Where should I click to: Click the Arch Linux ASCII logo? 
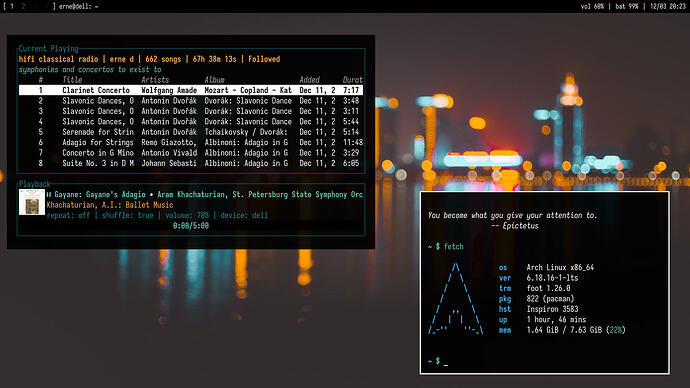(x=455, y=298)
